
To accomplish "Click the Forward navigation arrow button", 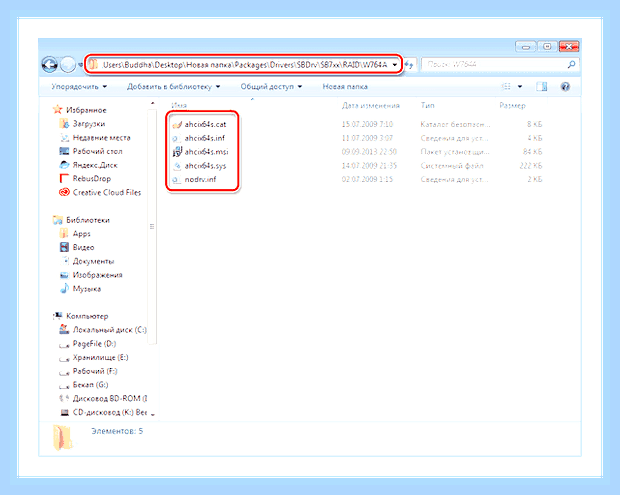I will (x=68, y=64).
